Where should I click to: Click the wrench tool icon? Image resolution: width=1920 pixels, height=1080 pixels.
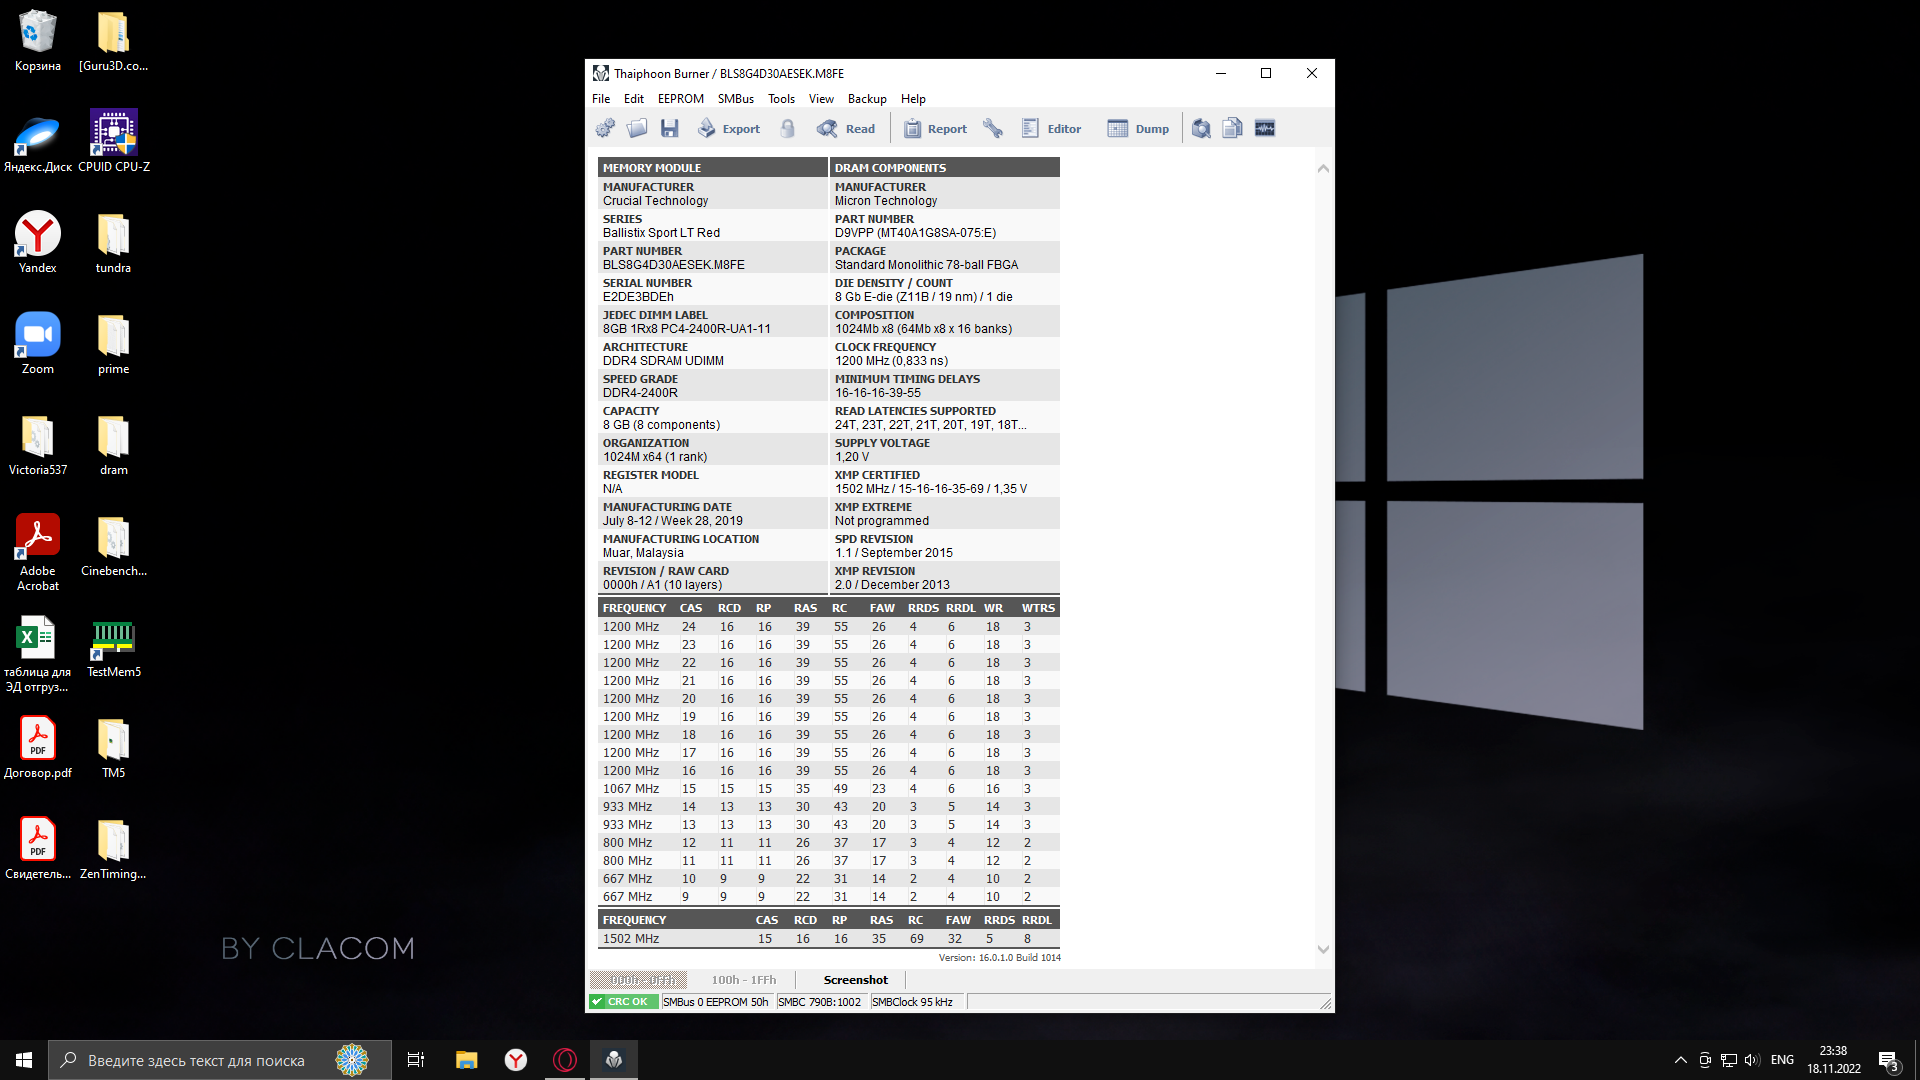(992, 128)
